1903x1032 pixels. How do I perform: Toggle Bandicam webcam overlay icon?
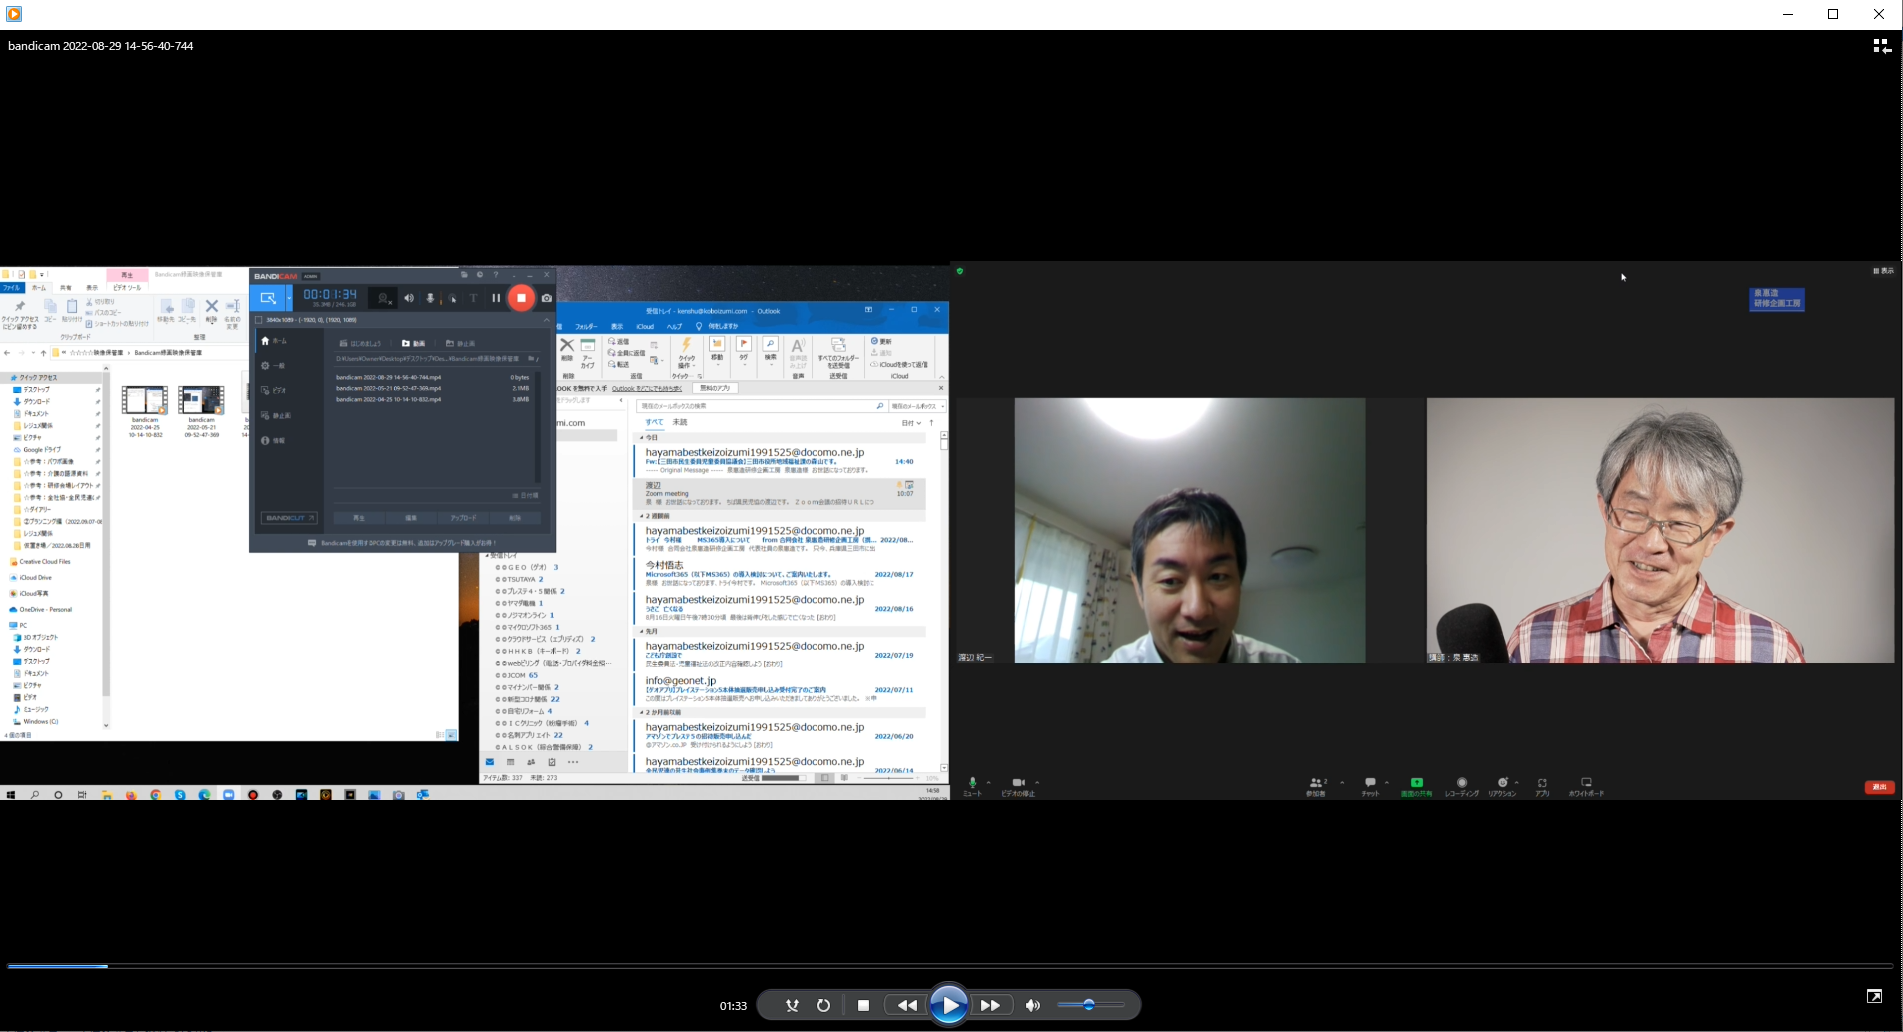384,298
